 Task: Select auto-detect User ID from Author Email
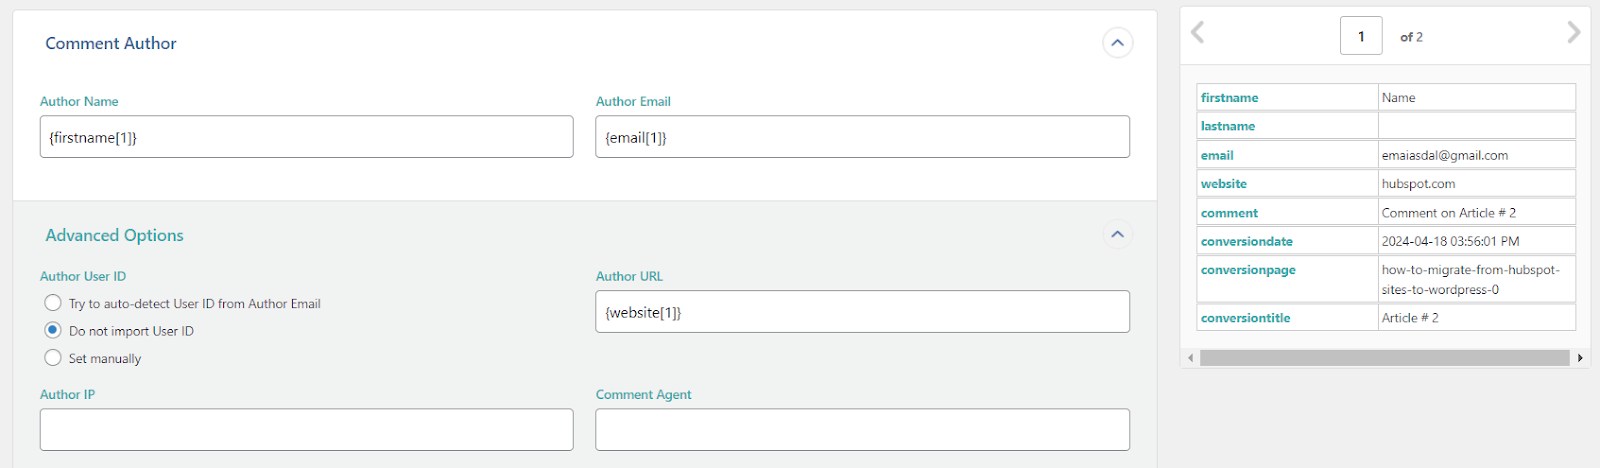53,303
